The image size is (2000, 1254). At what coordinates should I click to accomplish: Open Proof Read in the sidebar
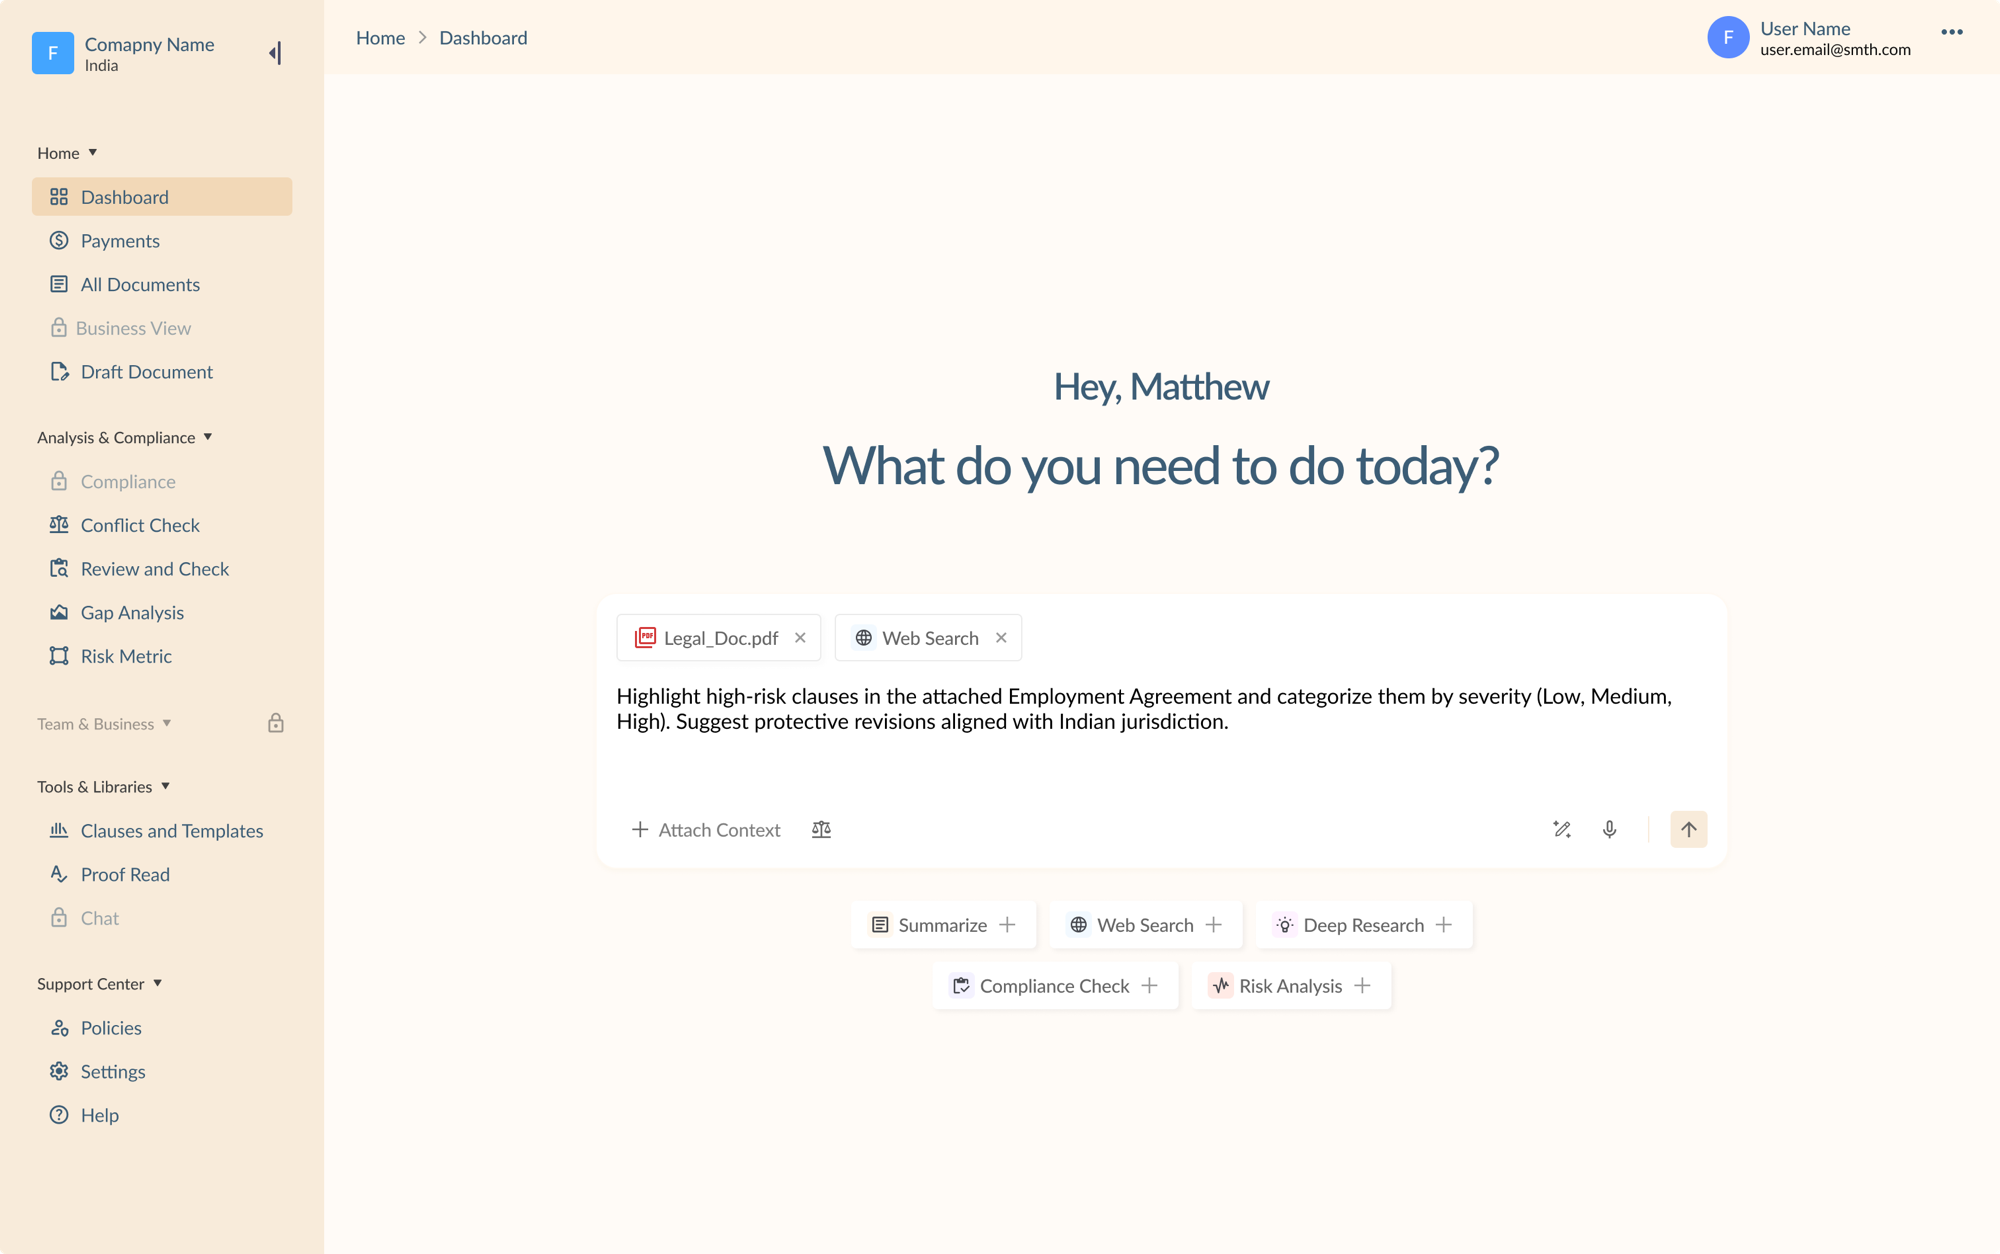[x=162, y=874]
